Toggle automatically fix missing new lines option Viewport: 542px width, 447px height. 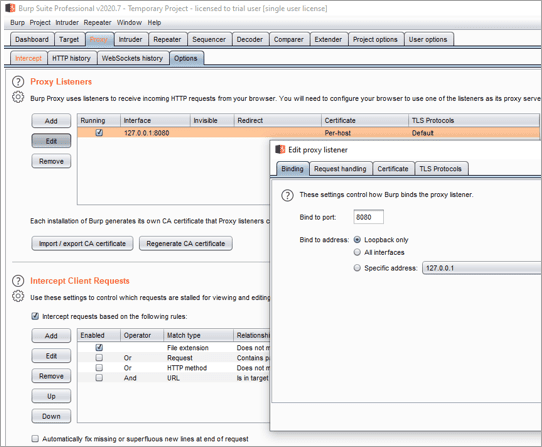[35, 439]
